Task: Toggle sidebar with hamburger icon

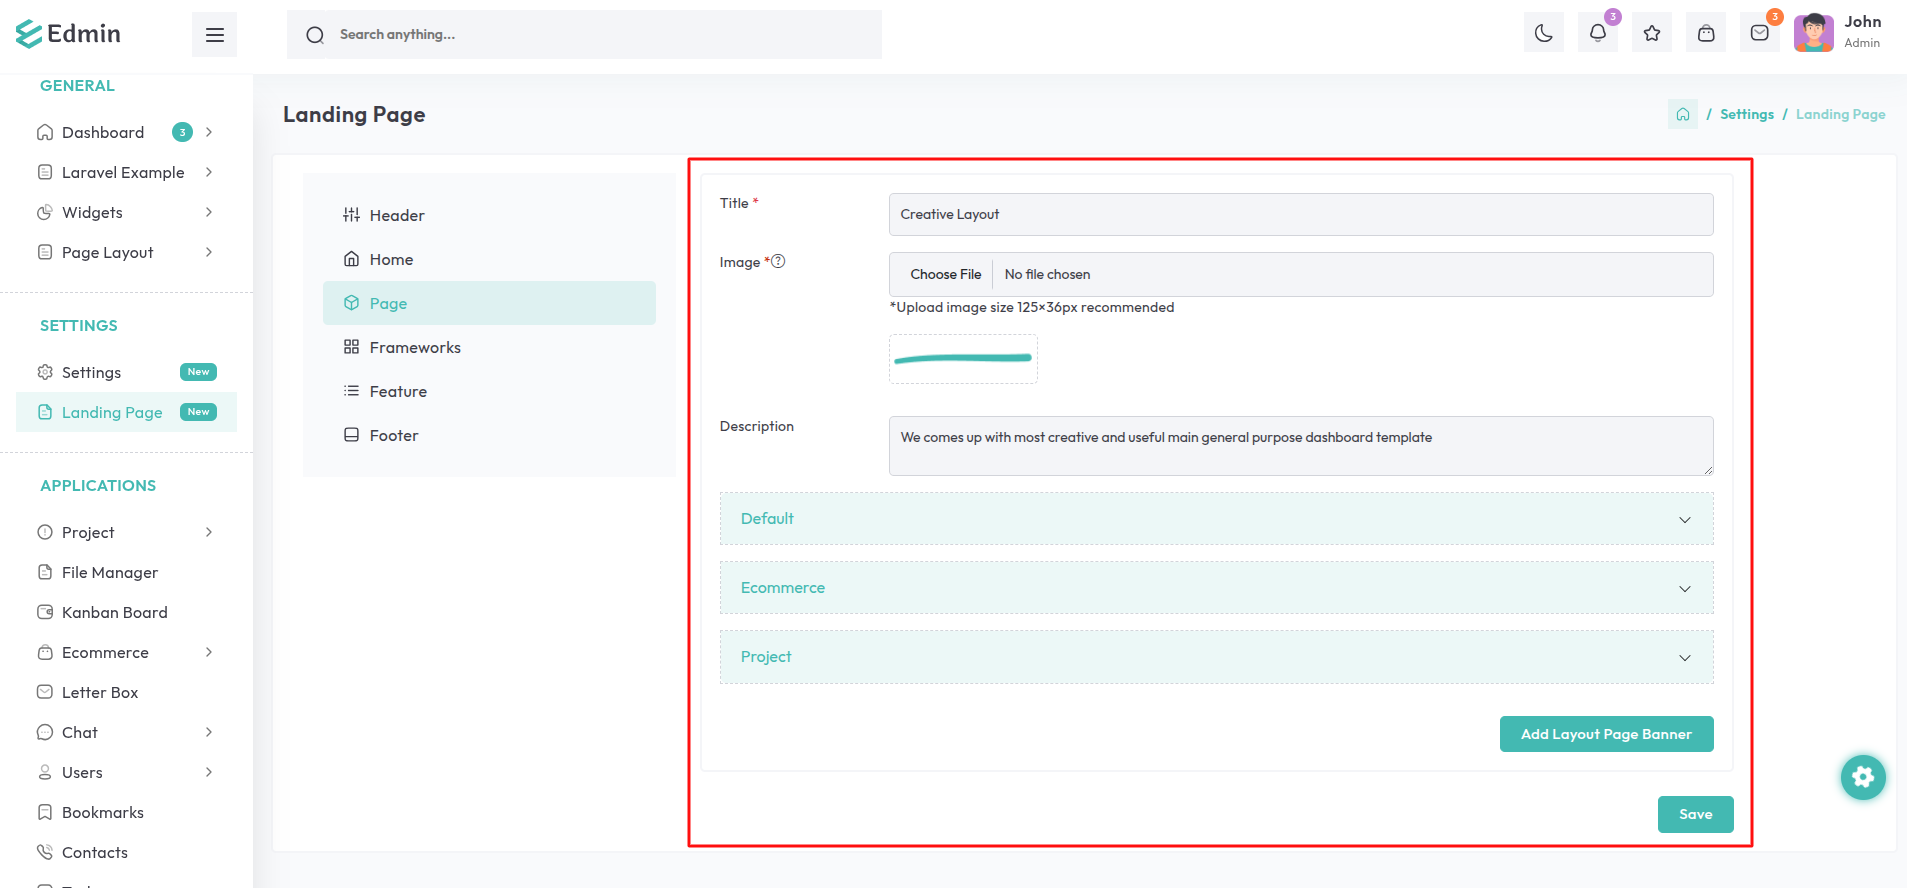Action: click(x=214, y=35)
